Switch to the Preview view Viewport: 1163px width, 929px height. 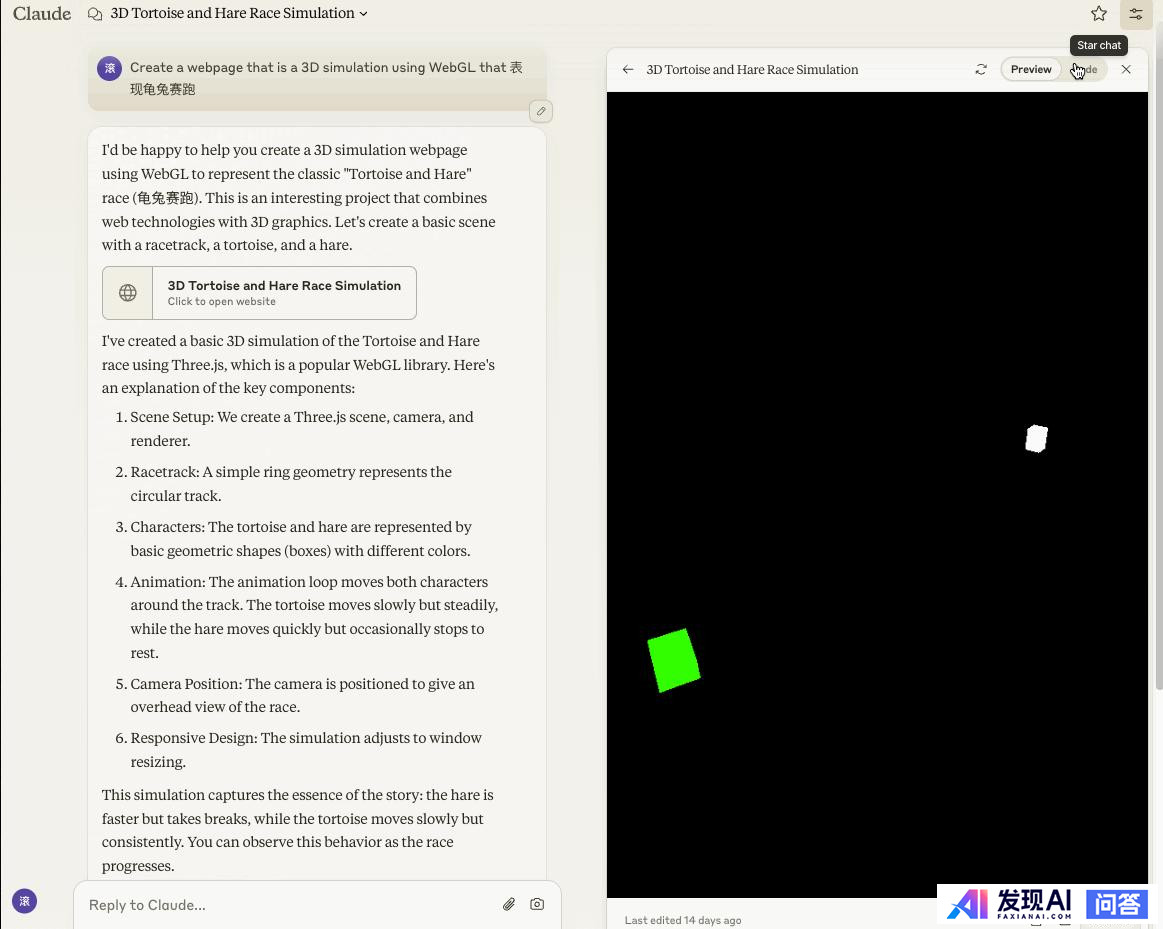pos(1030,70)
